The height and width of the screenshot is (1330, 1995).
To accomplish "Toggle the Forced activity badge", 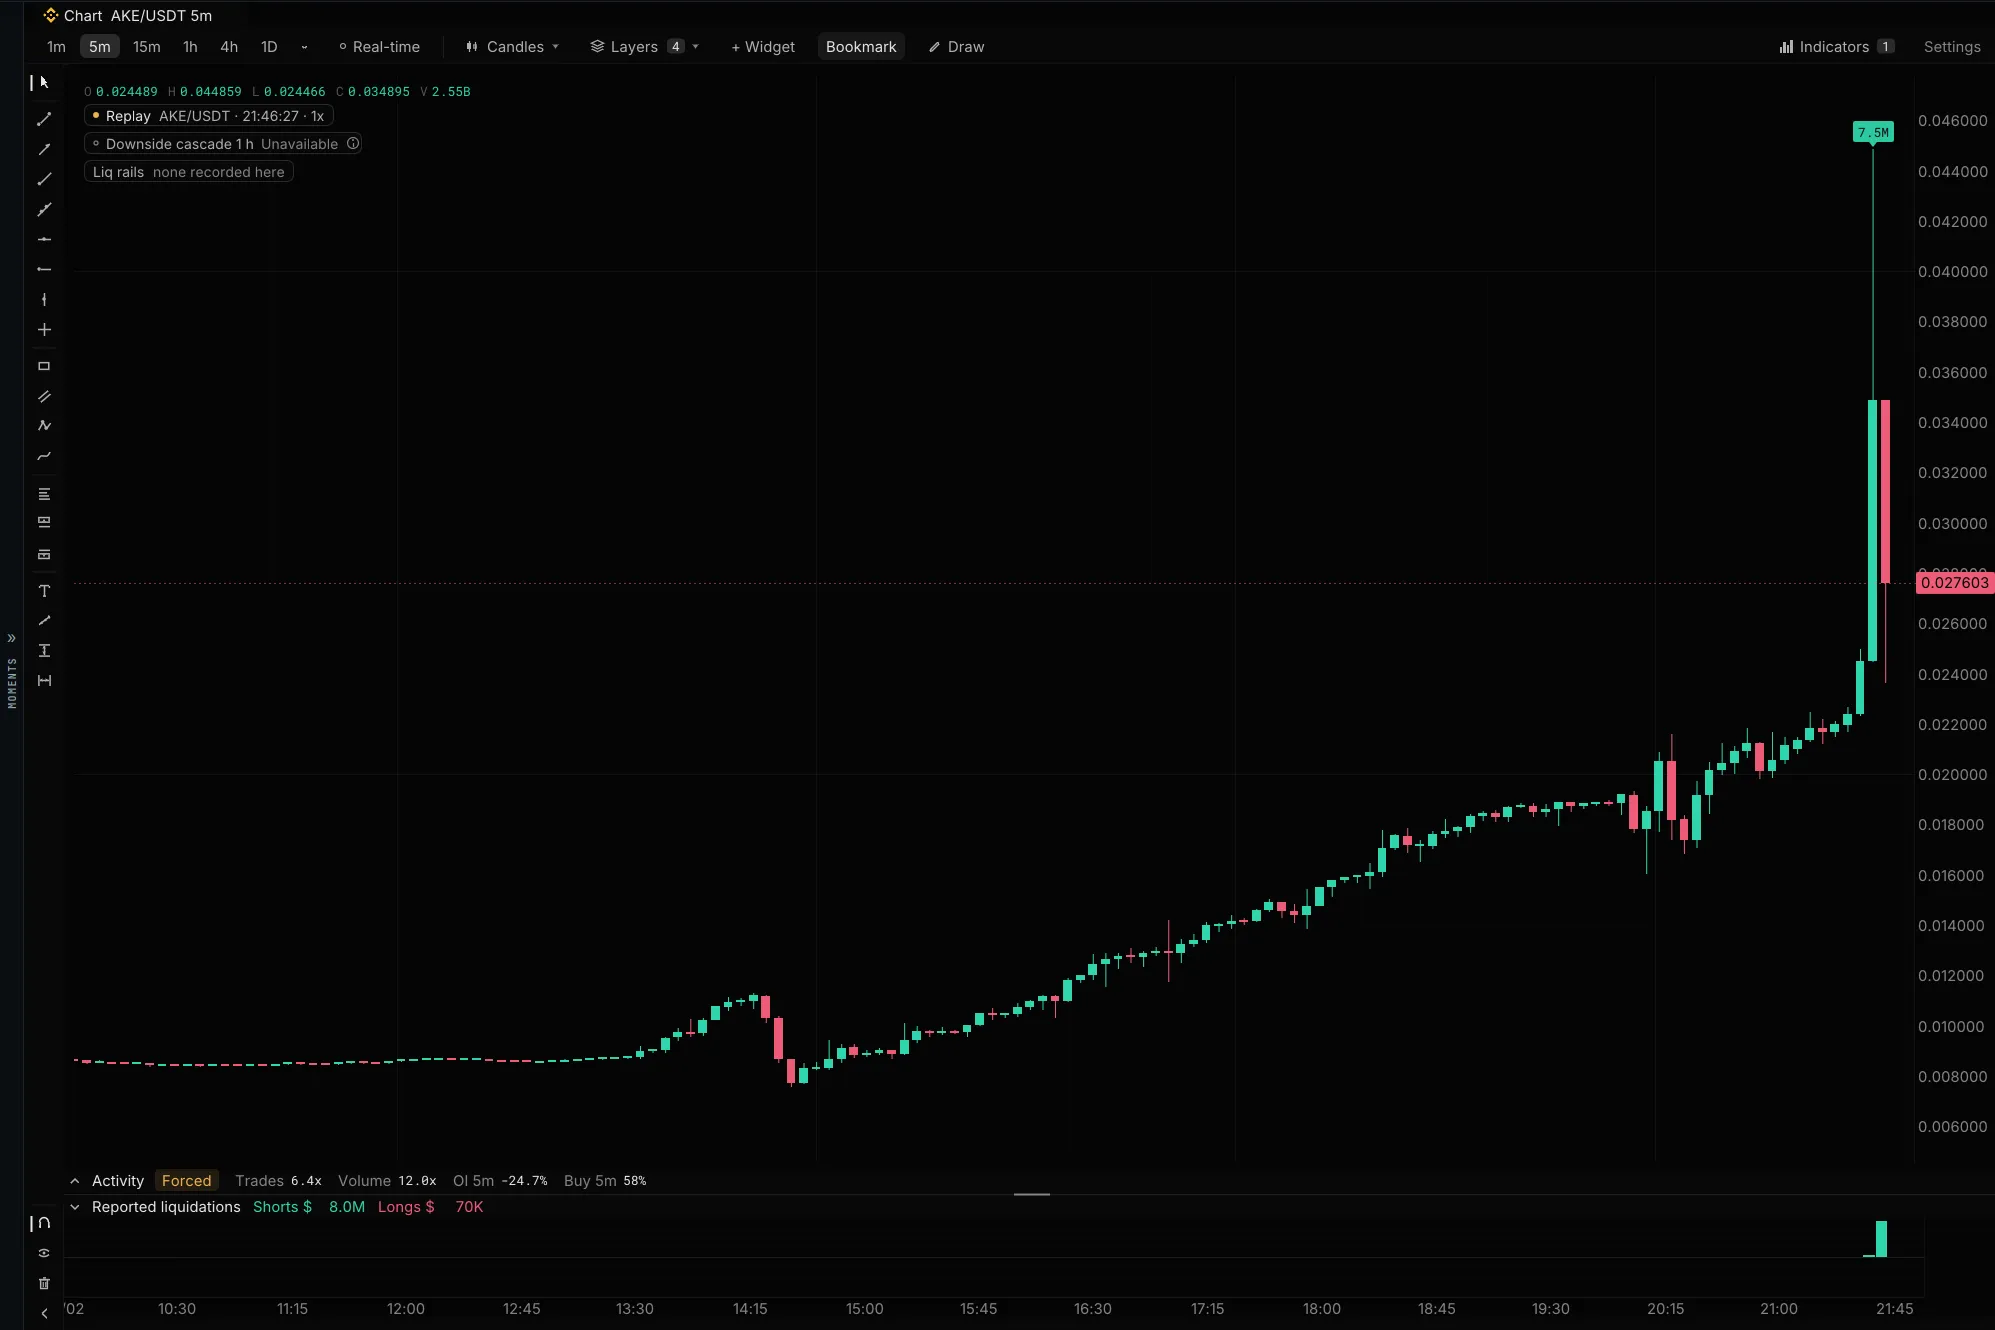I will (186, 1181).
